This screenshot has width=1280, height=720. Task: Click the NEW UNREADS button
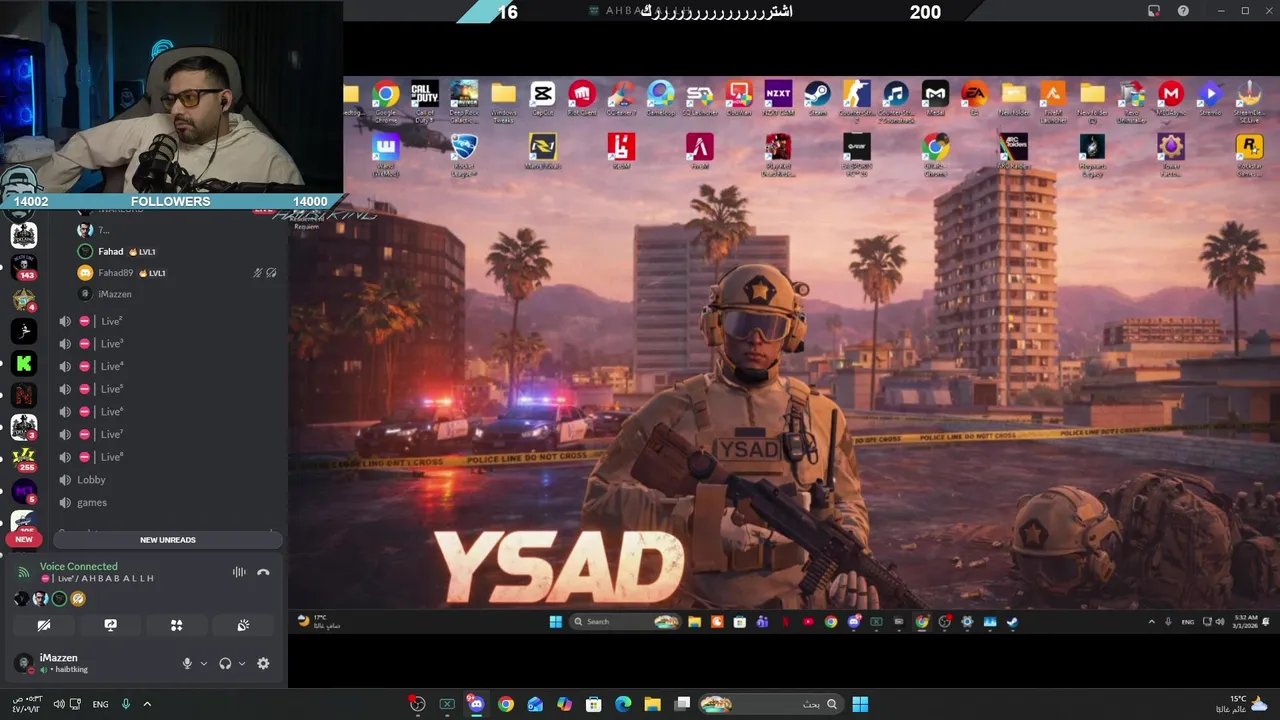coord(168,540)
